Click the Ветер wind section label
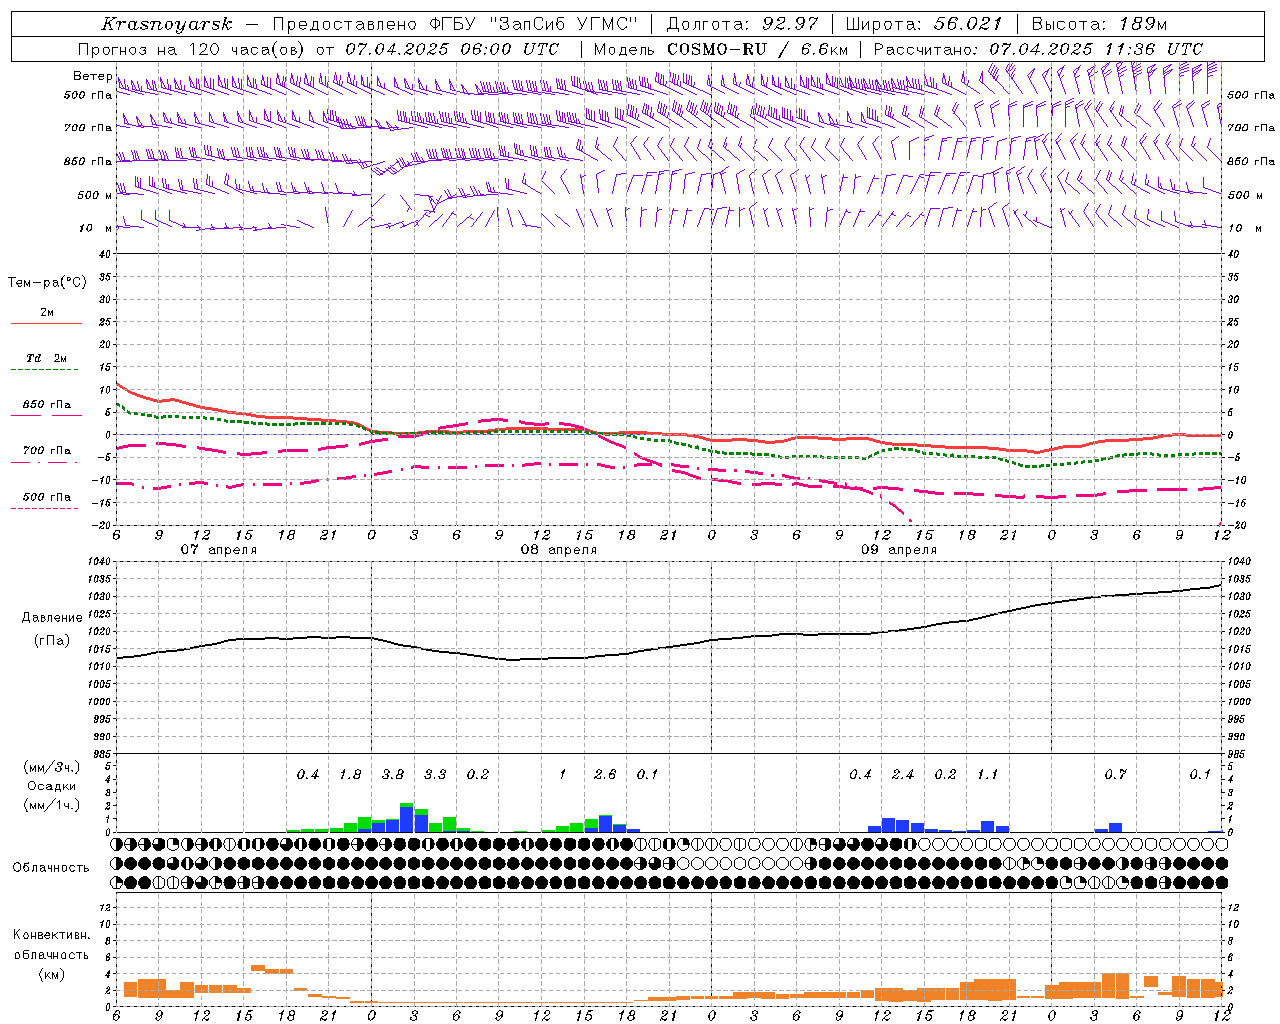 pos(93,76)
